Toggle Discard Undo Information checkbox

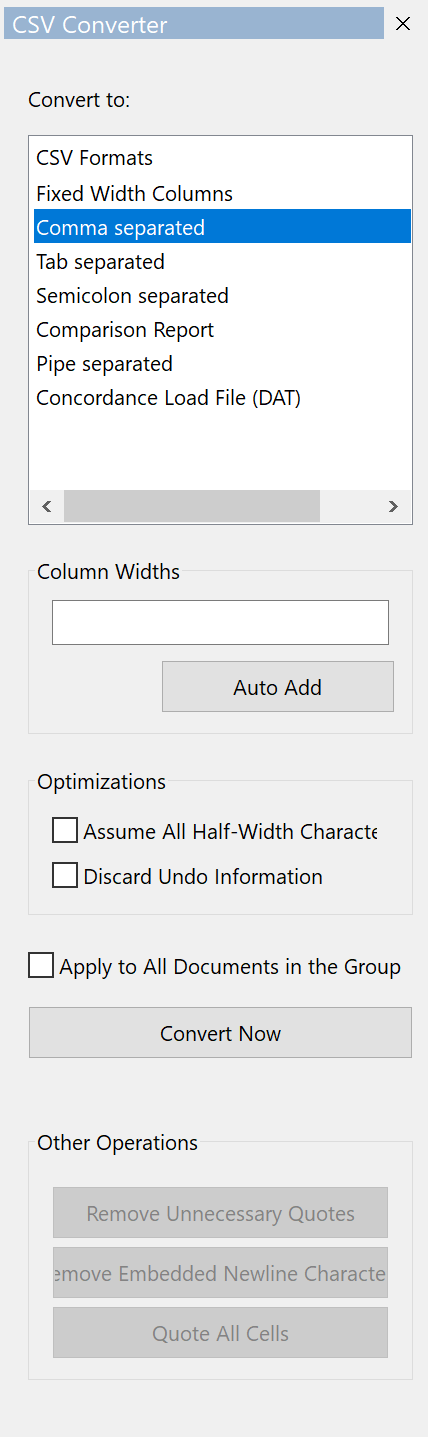coord(65,876)
